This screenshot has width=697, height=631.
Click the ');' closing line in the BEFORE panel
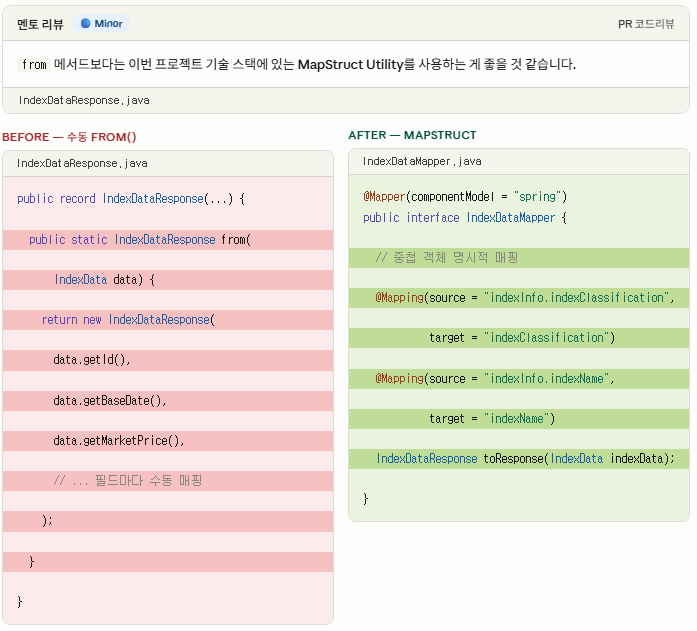tap(168, 521)
